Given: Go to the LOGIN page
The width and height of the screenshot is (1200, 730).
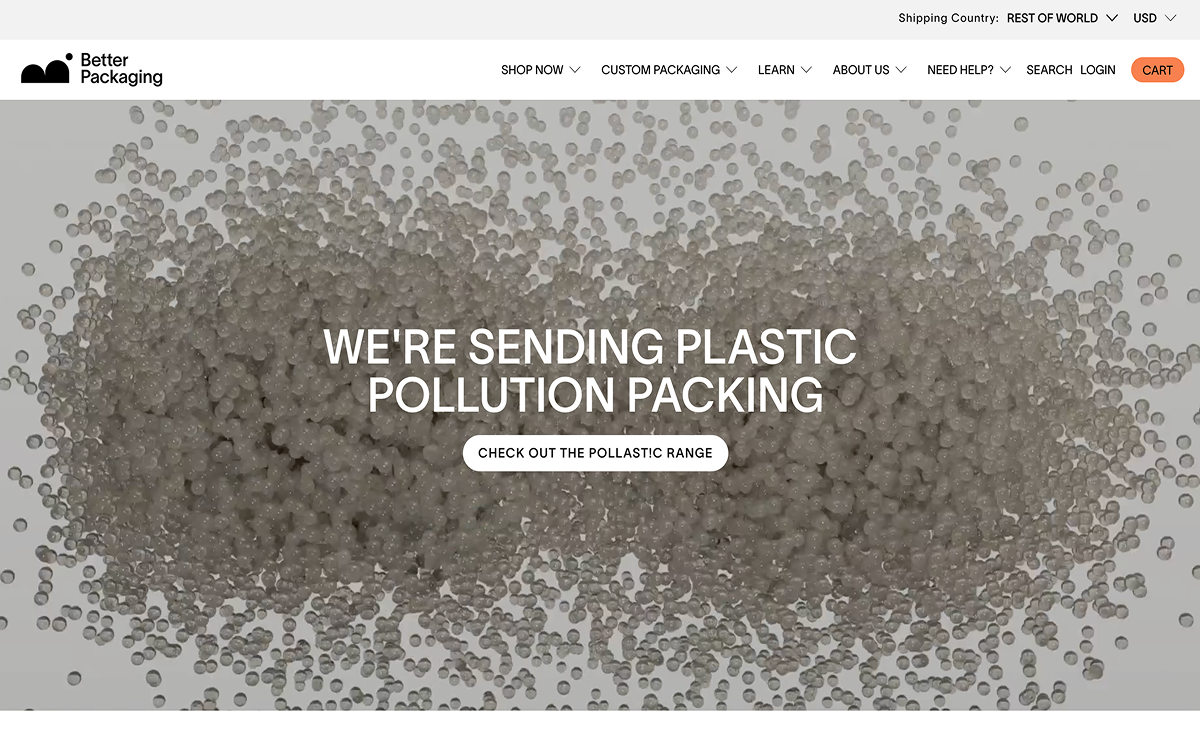Looking at the screenshot, I should click(1098, 70).
